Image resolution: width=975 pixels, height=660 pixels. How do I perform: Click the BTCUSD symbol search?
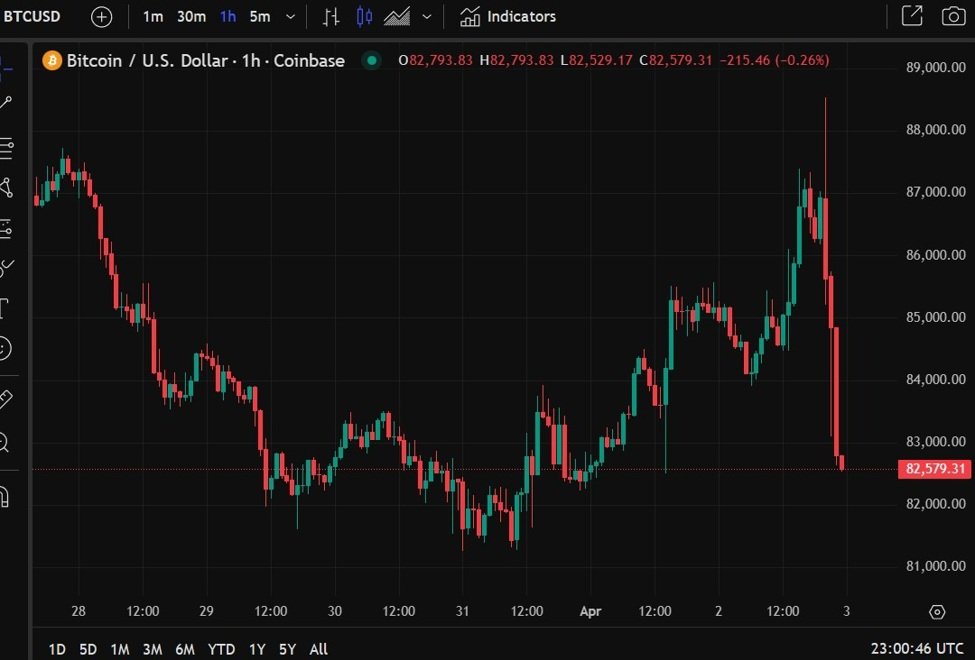(x=32, y=17)
